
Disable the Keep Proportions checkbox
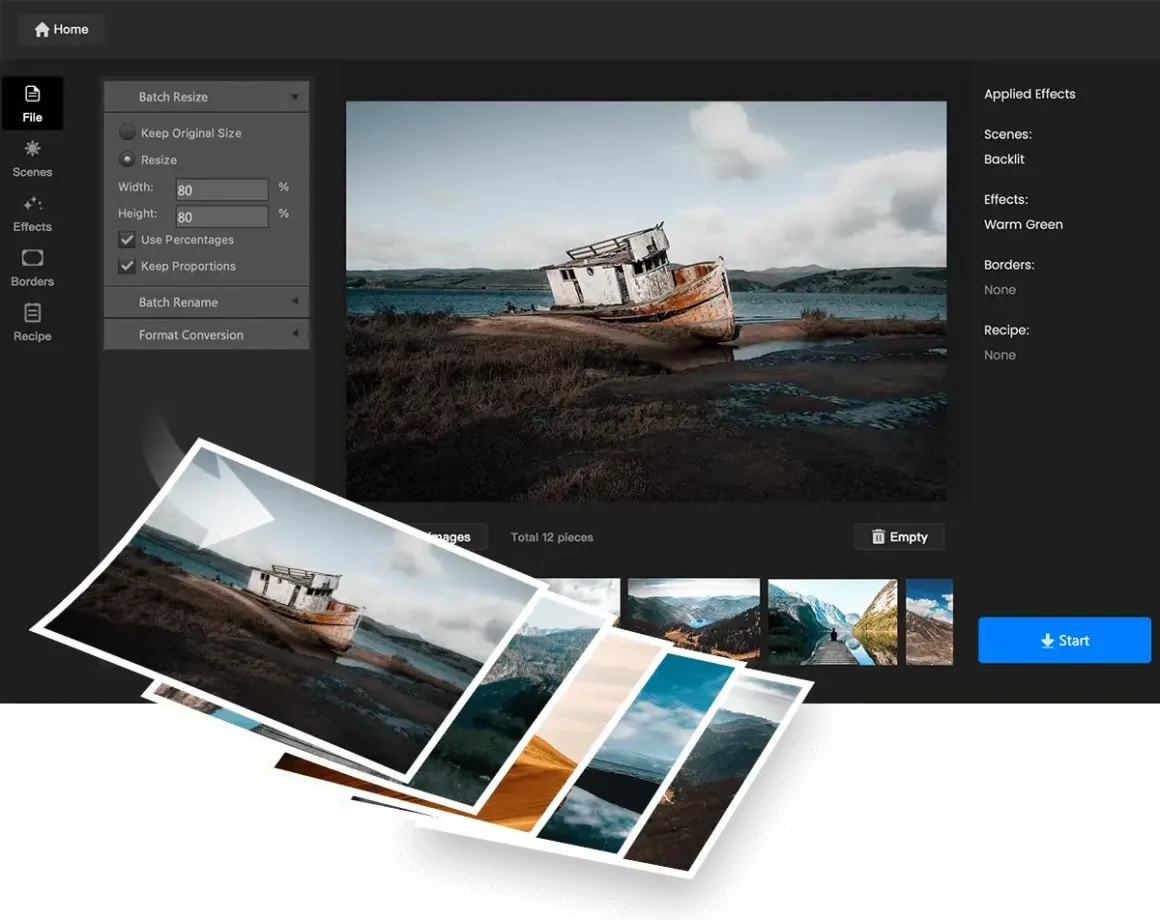[x=127, y=266]
